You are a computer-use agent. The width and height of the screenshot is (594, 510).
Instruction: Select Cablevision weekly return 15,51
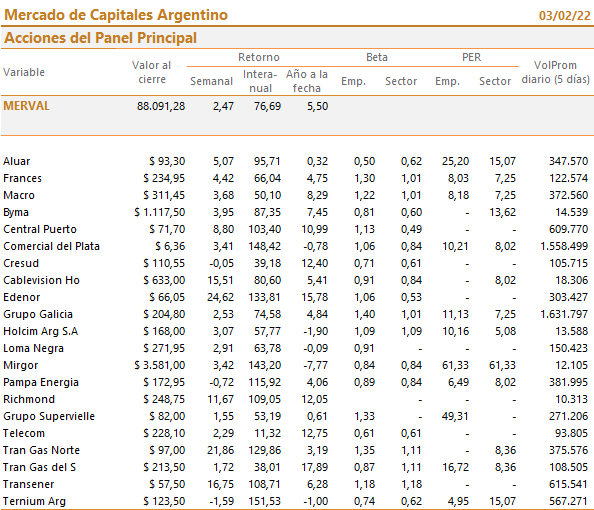pos(220,280)
